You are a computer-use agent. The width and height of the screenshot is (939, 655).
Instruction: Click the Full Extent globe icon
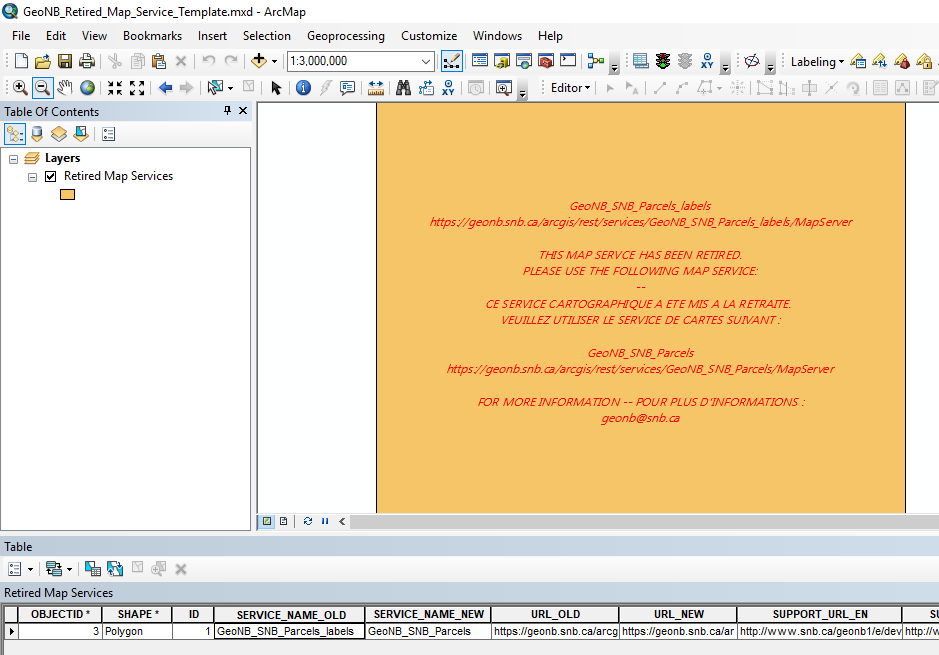(x=87, y=88)
